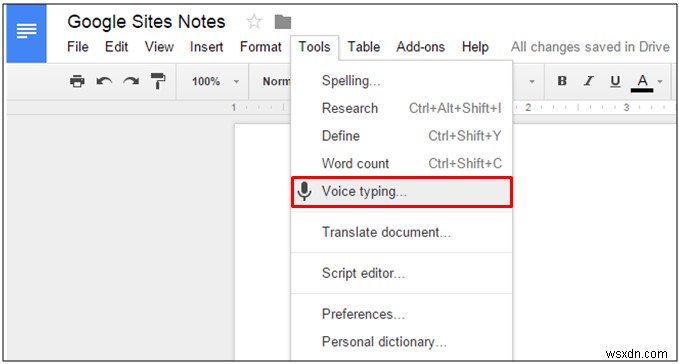The image size is (679, 364).
Task: Choose Word count from Tools menu
Action: pos(401,164)
